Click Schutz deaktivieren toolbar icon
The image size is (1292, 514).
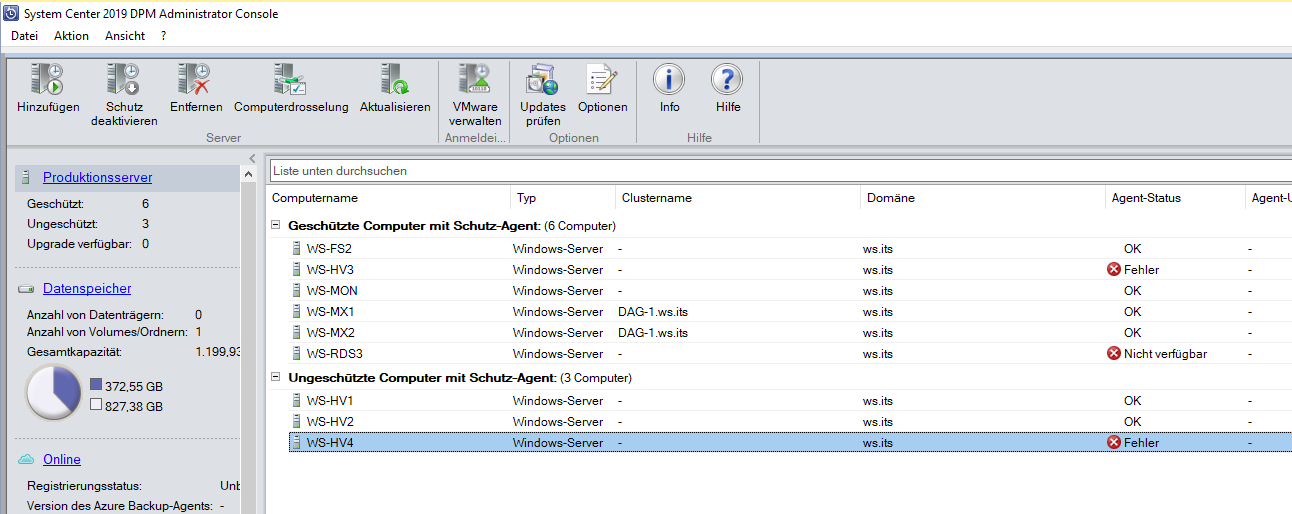(x=124, y=80)
